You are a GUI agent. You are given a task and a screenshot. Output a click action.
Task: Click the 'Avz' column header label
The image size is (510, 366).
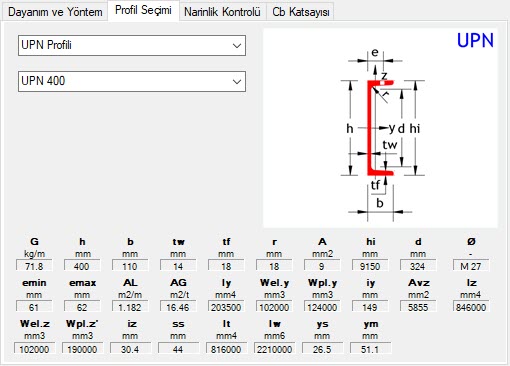point(419,283)
